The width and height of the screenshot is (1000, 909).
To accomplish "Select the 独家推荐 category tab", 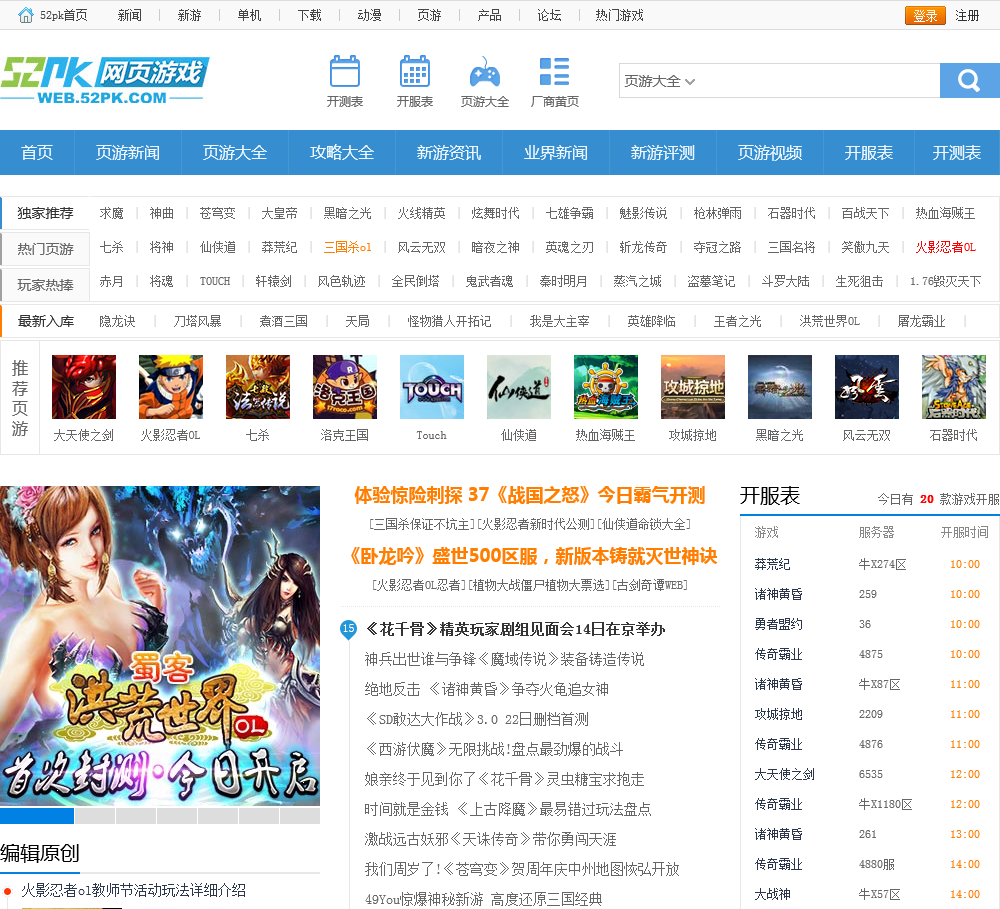I will [45, 213].
